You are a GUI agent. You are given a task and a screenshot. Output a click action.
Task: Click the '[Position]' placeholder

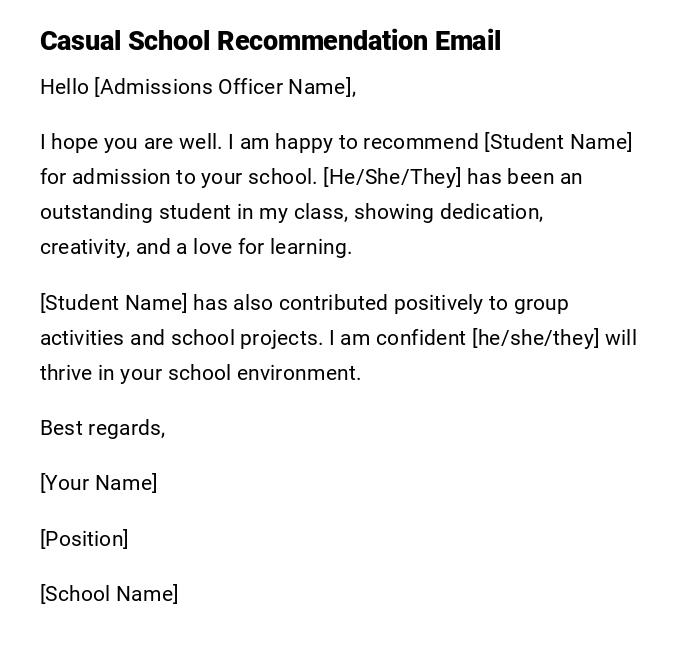click(84, 539)
